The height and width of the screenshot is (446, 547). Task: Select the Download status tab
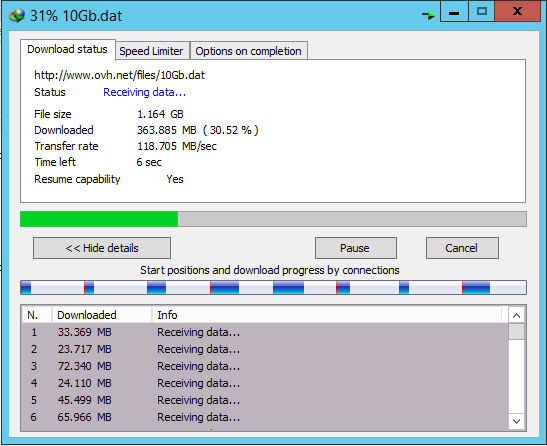[x=68, y=49]
